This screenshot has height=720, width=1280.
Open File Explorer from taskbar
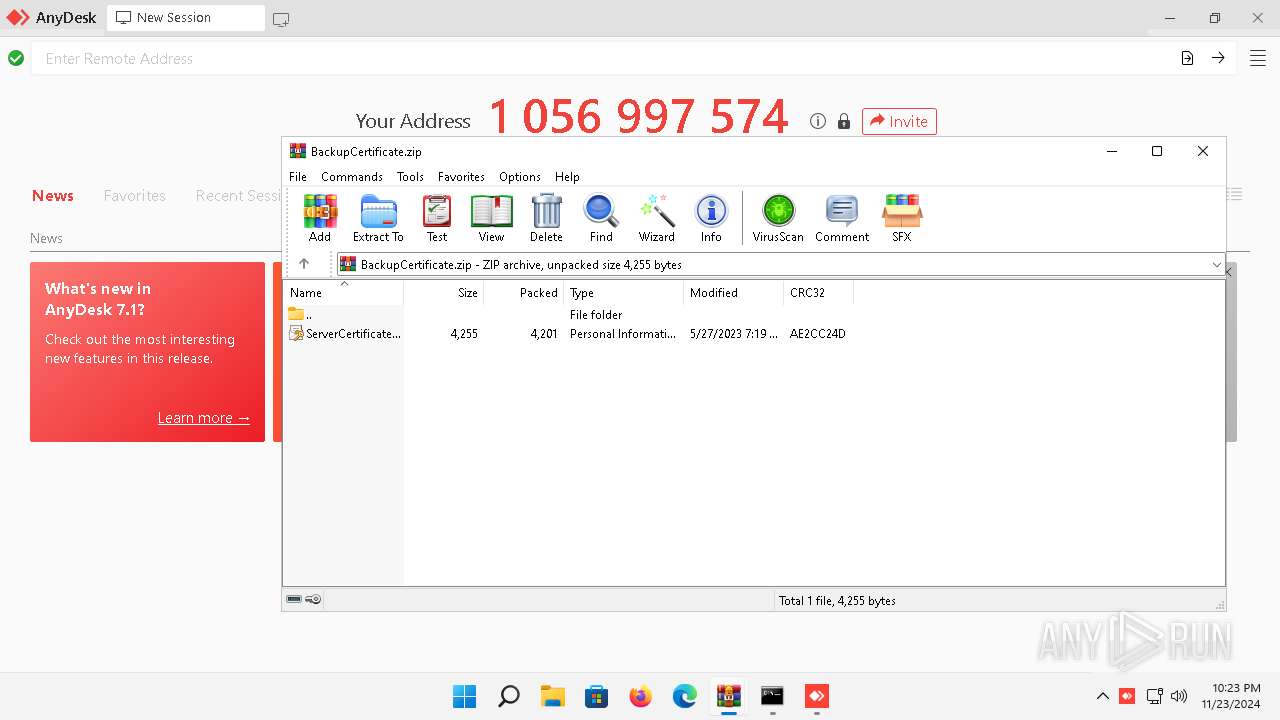tap(552, 696)
